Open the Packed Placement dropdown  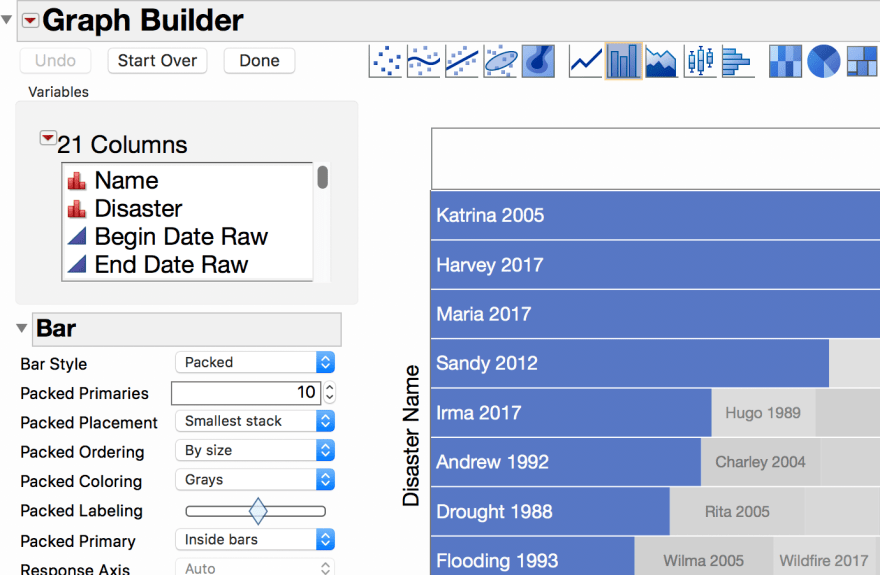254,422
